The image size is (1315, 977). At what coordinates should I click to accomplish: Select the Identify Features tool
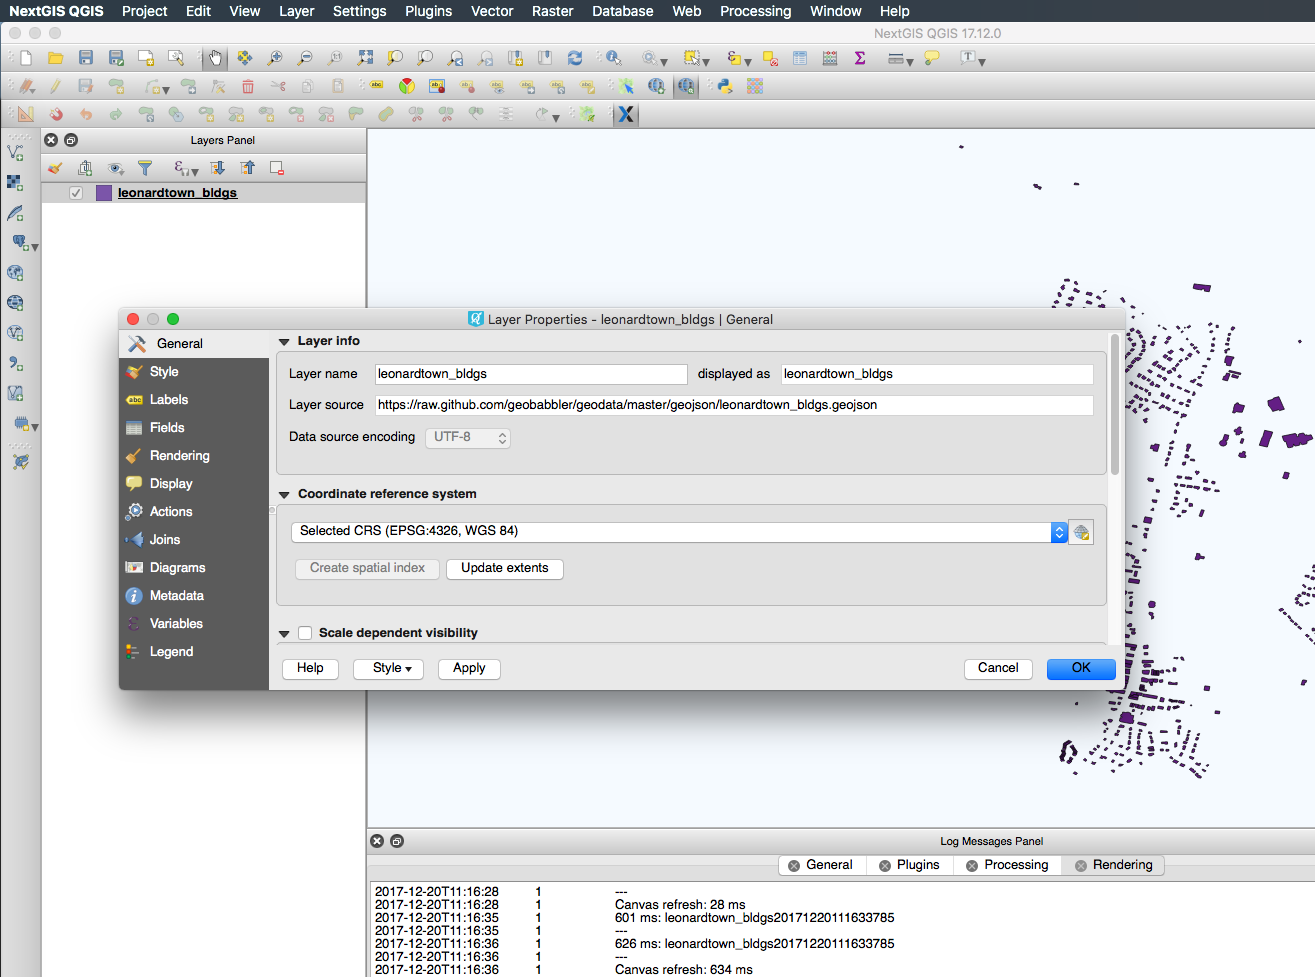[x=613, y=58]
